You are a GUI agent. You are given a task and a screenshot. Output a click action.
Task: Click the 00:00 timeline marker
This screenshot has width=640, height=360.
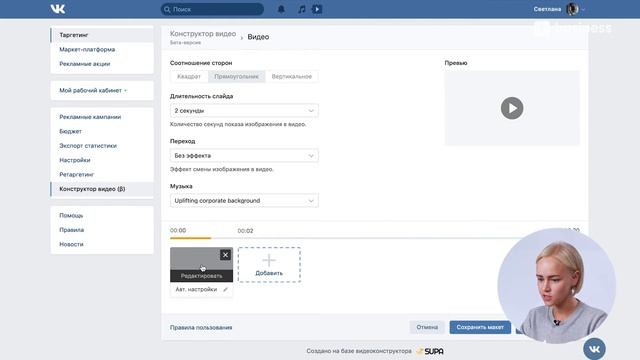tap(178, 231)
